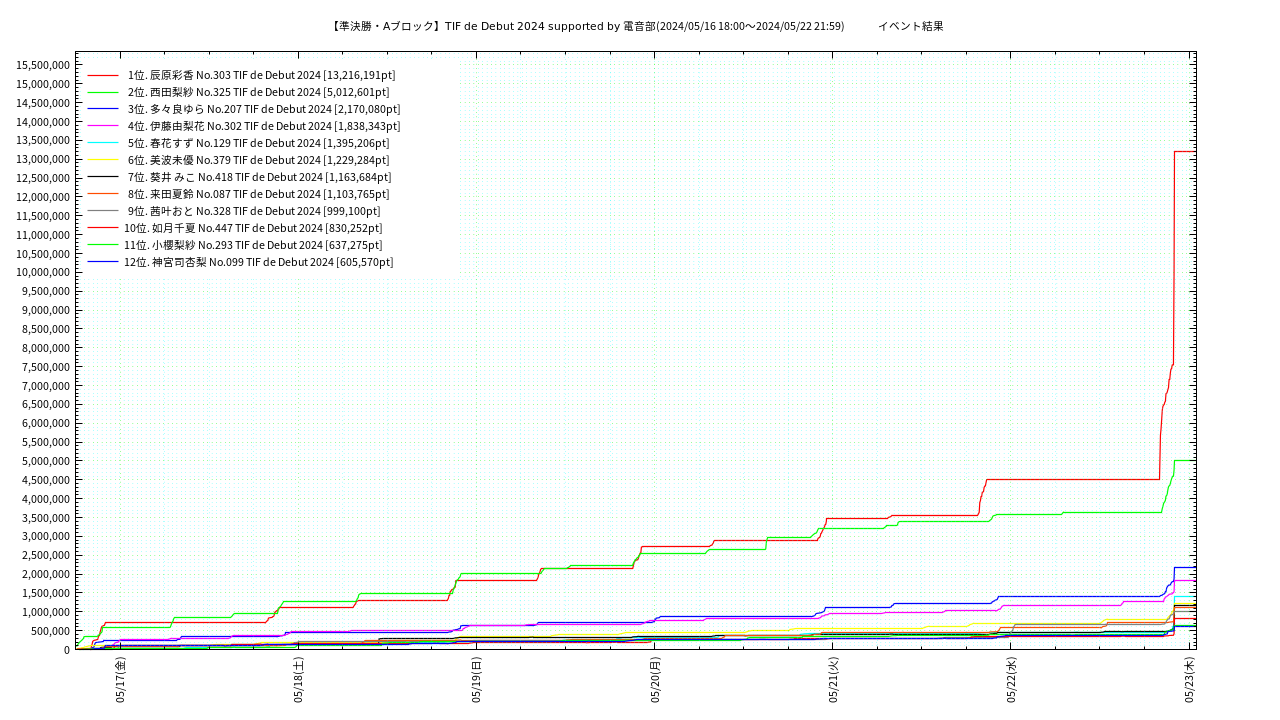Click the green line sample beside 2位 legend
This screenshot has width=1280, height=720.
(103, 92)
